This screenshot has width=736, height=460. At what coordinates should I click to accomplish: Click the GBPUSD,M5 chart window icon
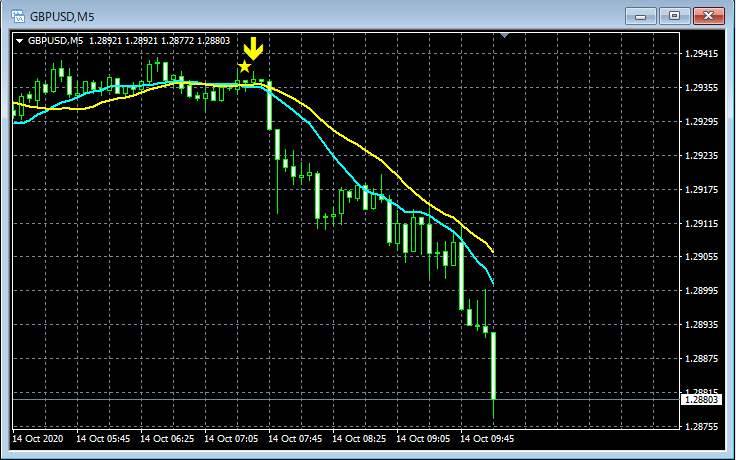pos(18,16)
